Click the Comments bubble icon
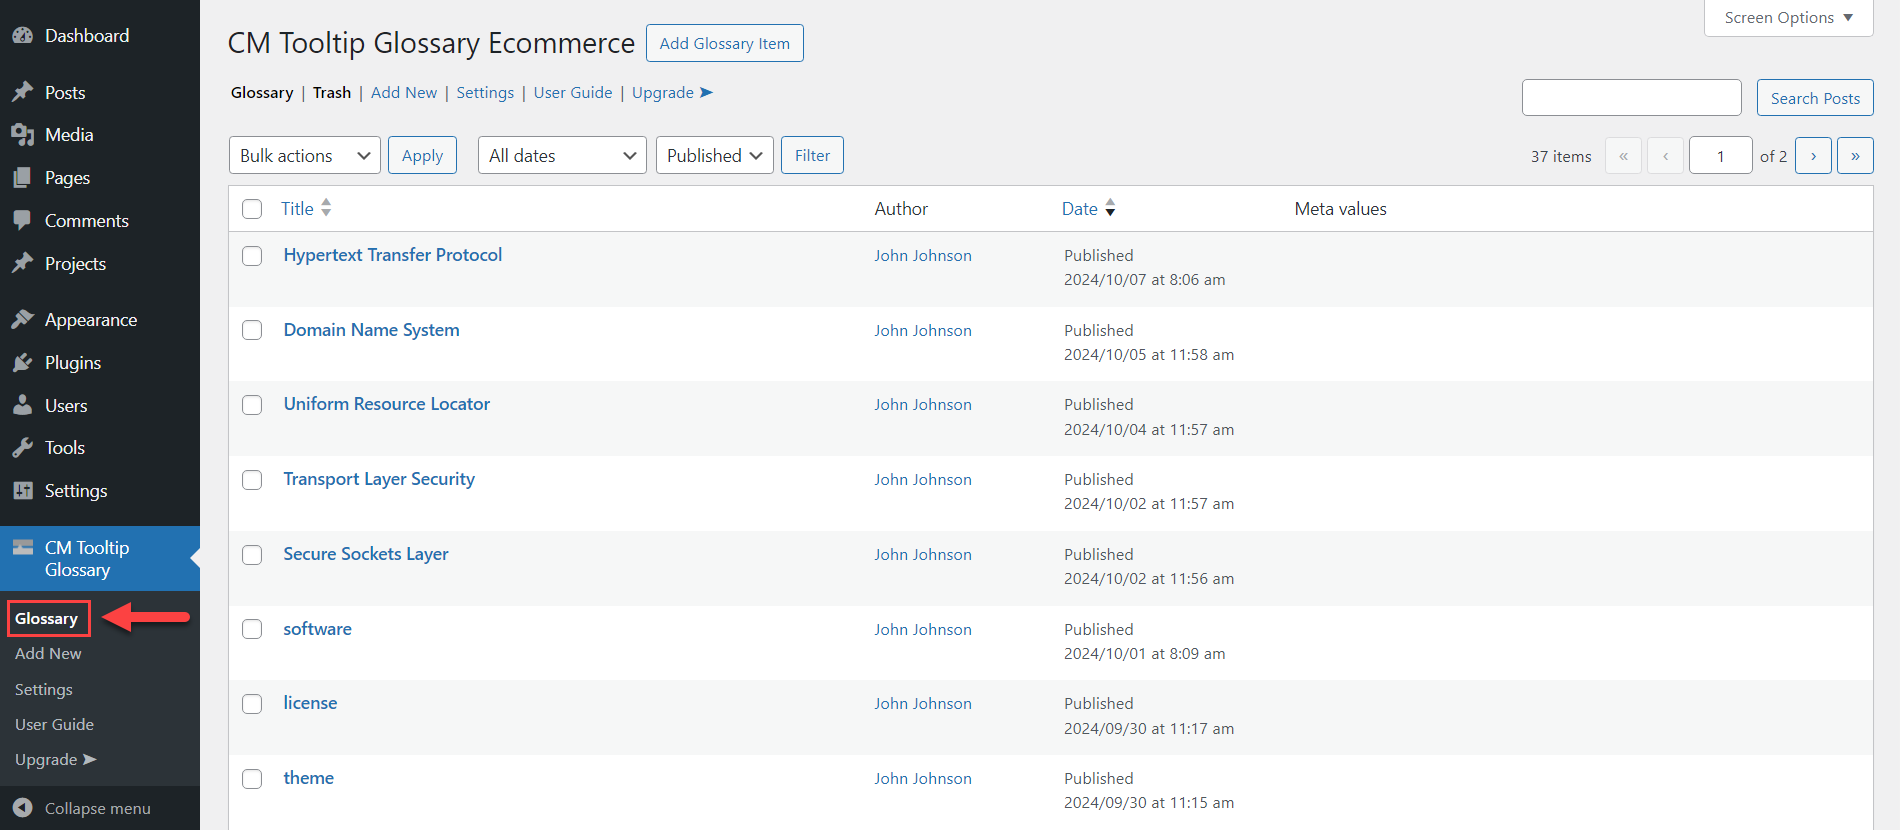 22,220
